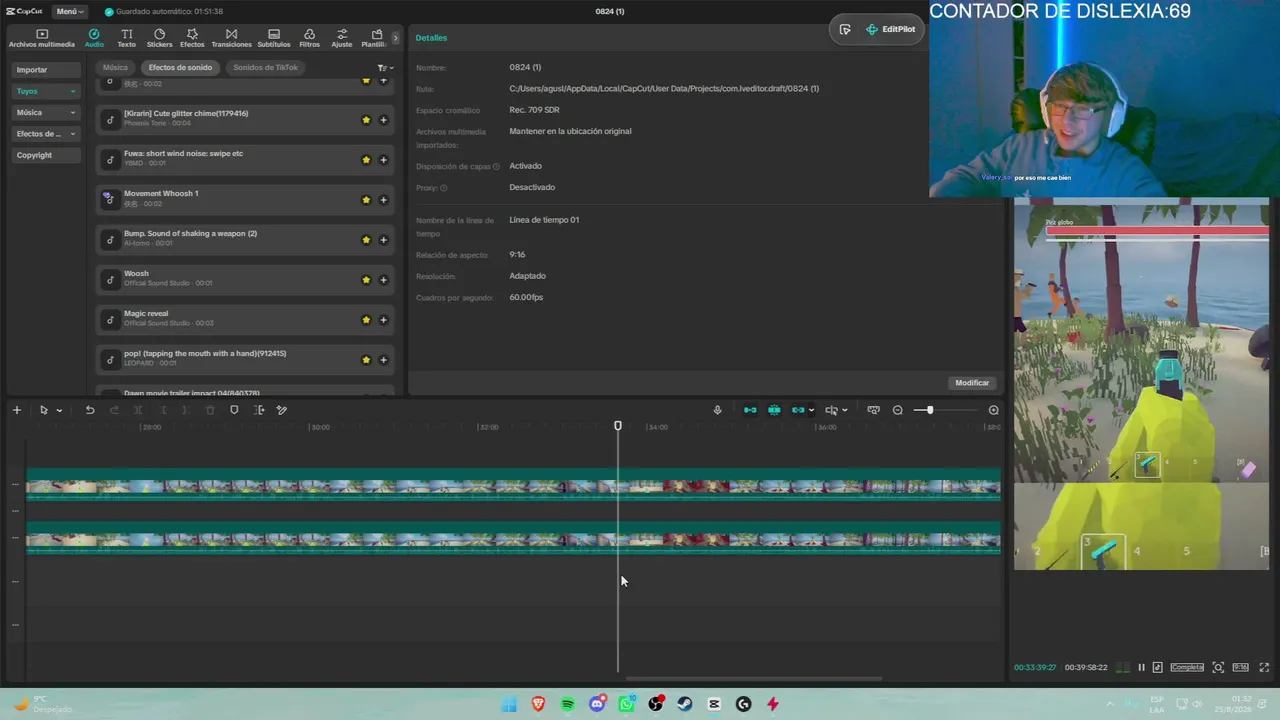Add Cute glitter chime to timeline
This screenshot has height=720, width=1280.
click(x=383, y=120)
